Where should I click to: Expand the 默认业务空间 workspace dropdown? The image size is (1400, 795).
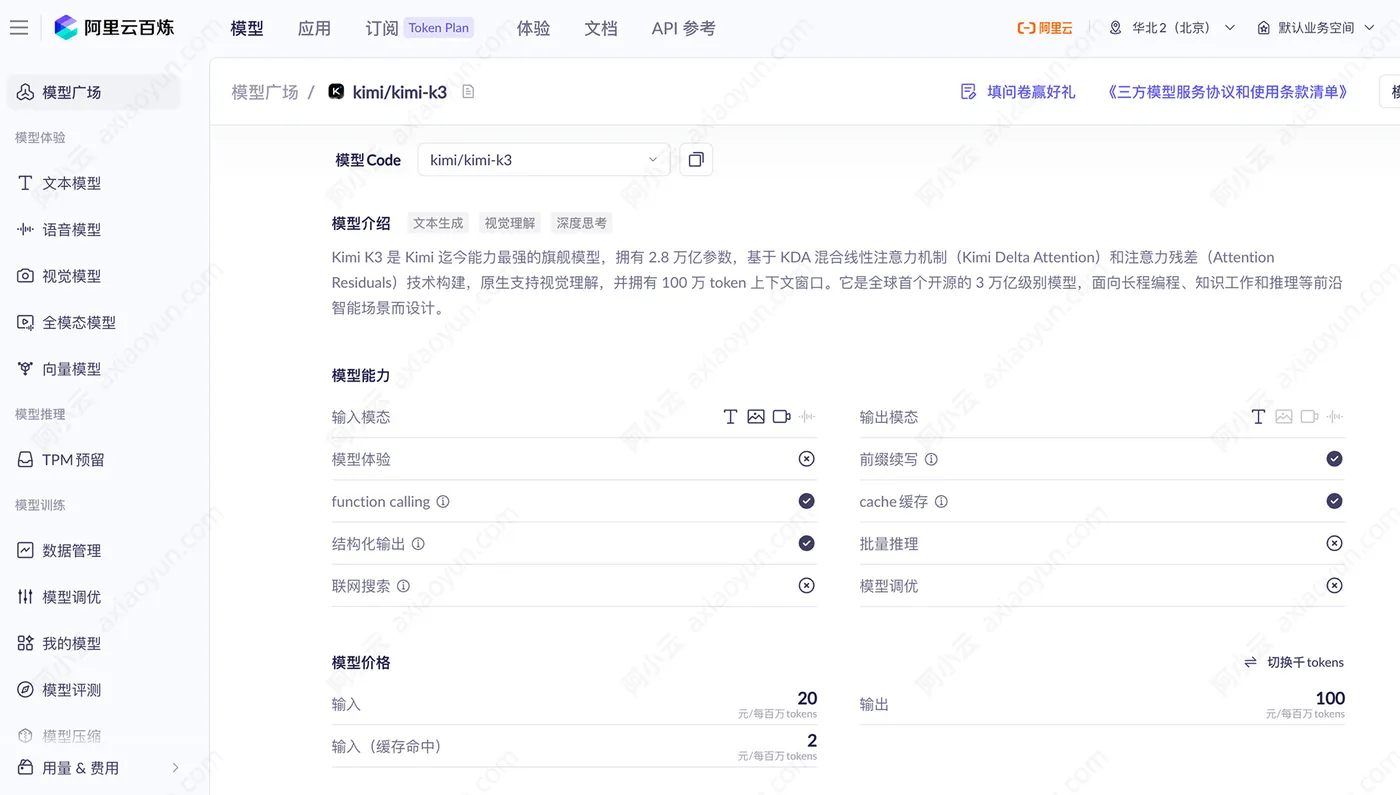(x=1371, y=28)
